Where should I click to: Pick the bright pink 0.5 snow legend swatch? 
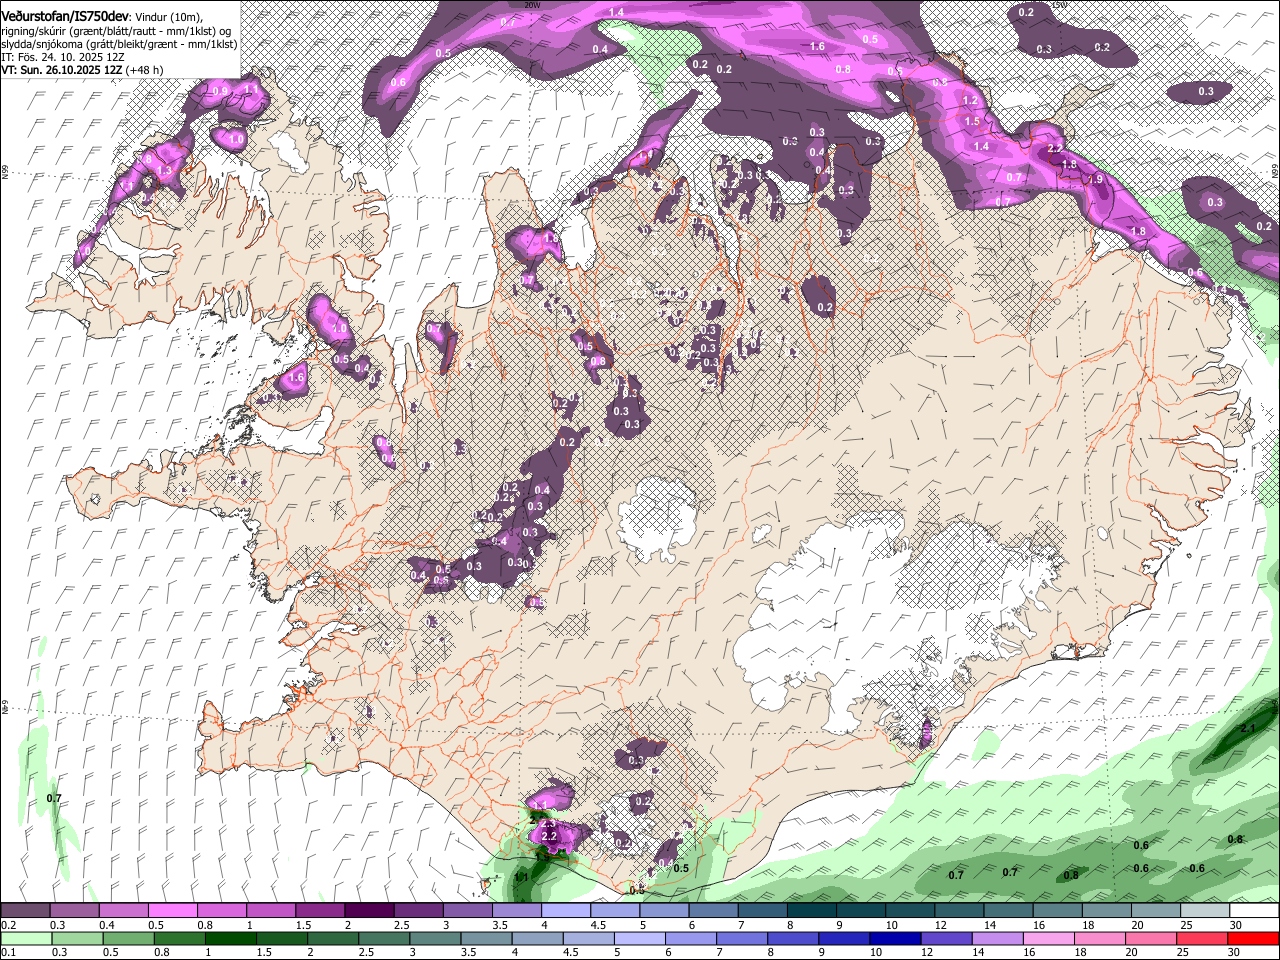click(x=173, y=911)
